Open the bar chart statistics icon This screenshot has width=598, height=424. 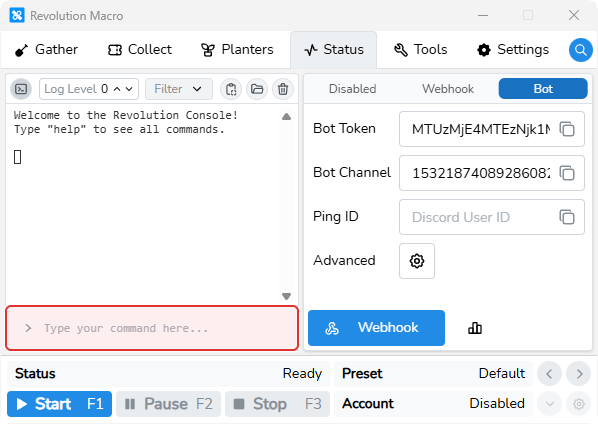coord(475,328)
